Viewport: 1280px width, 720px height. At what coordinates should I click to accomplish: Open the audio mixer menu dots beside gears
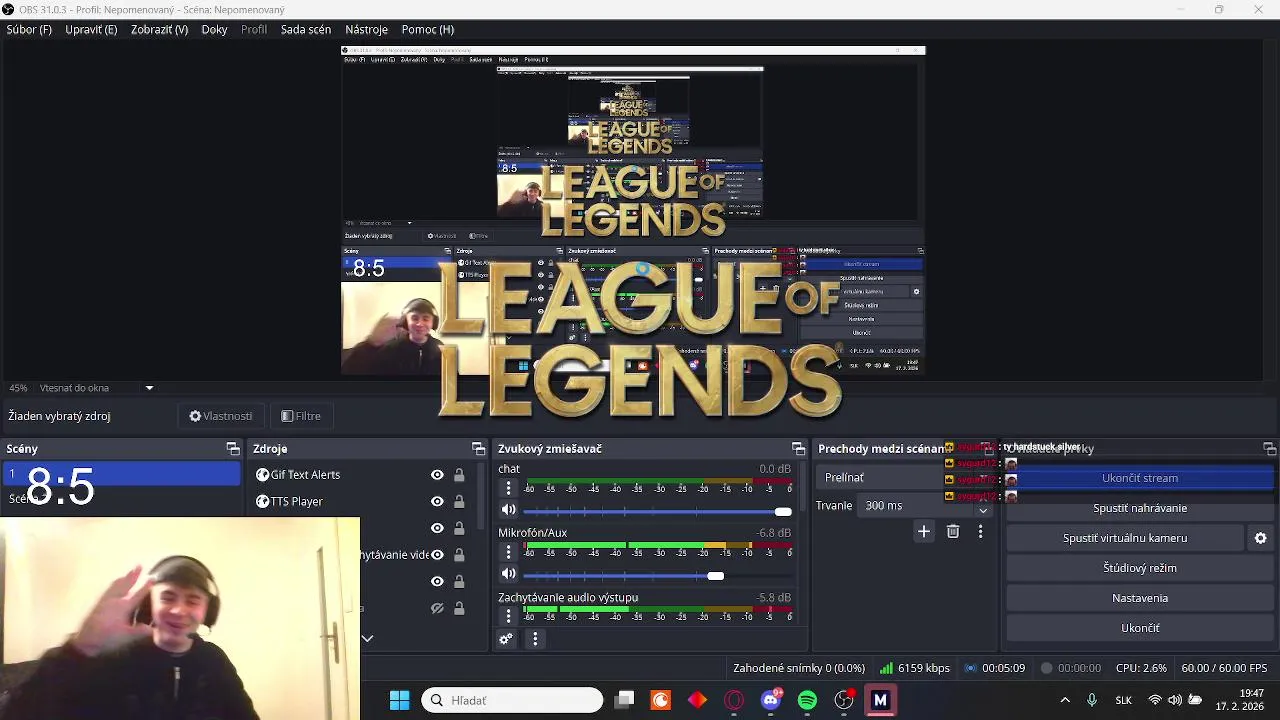coord(535,639)
